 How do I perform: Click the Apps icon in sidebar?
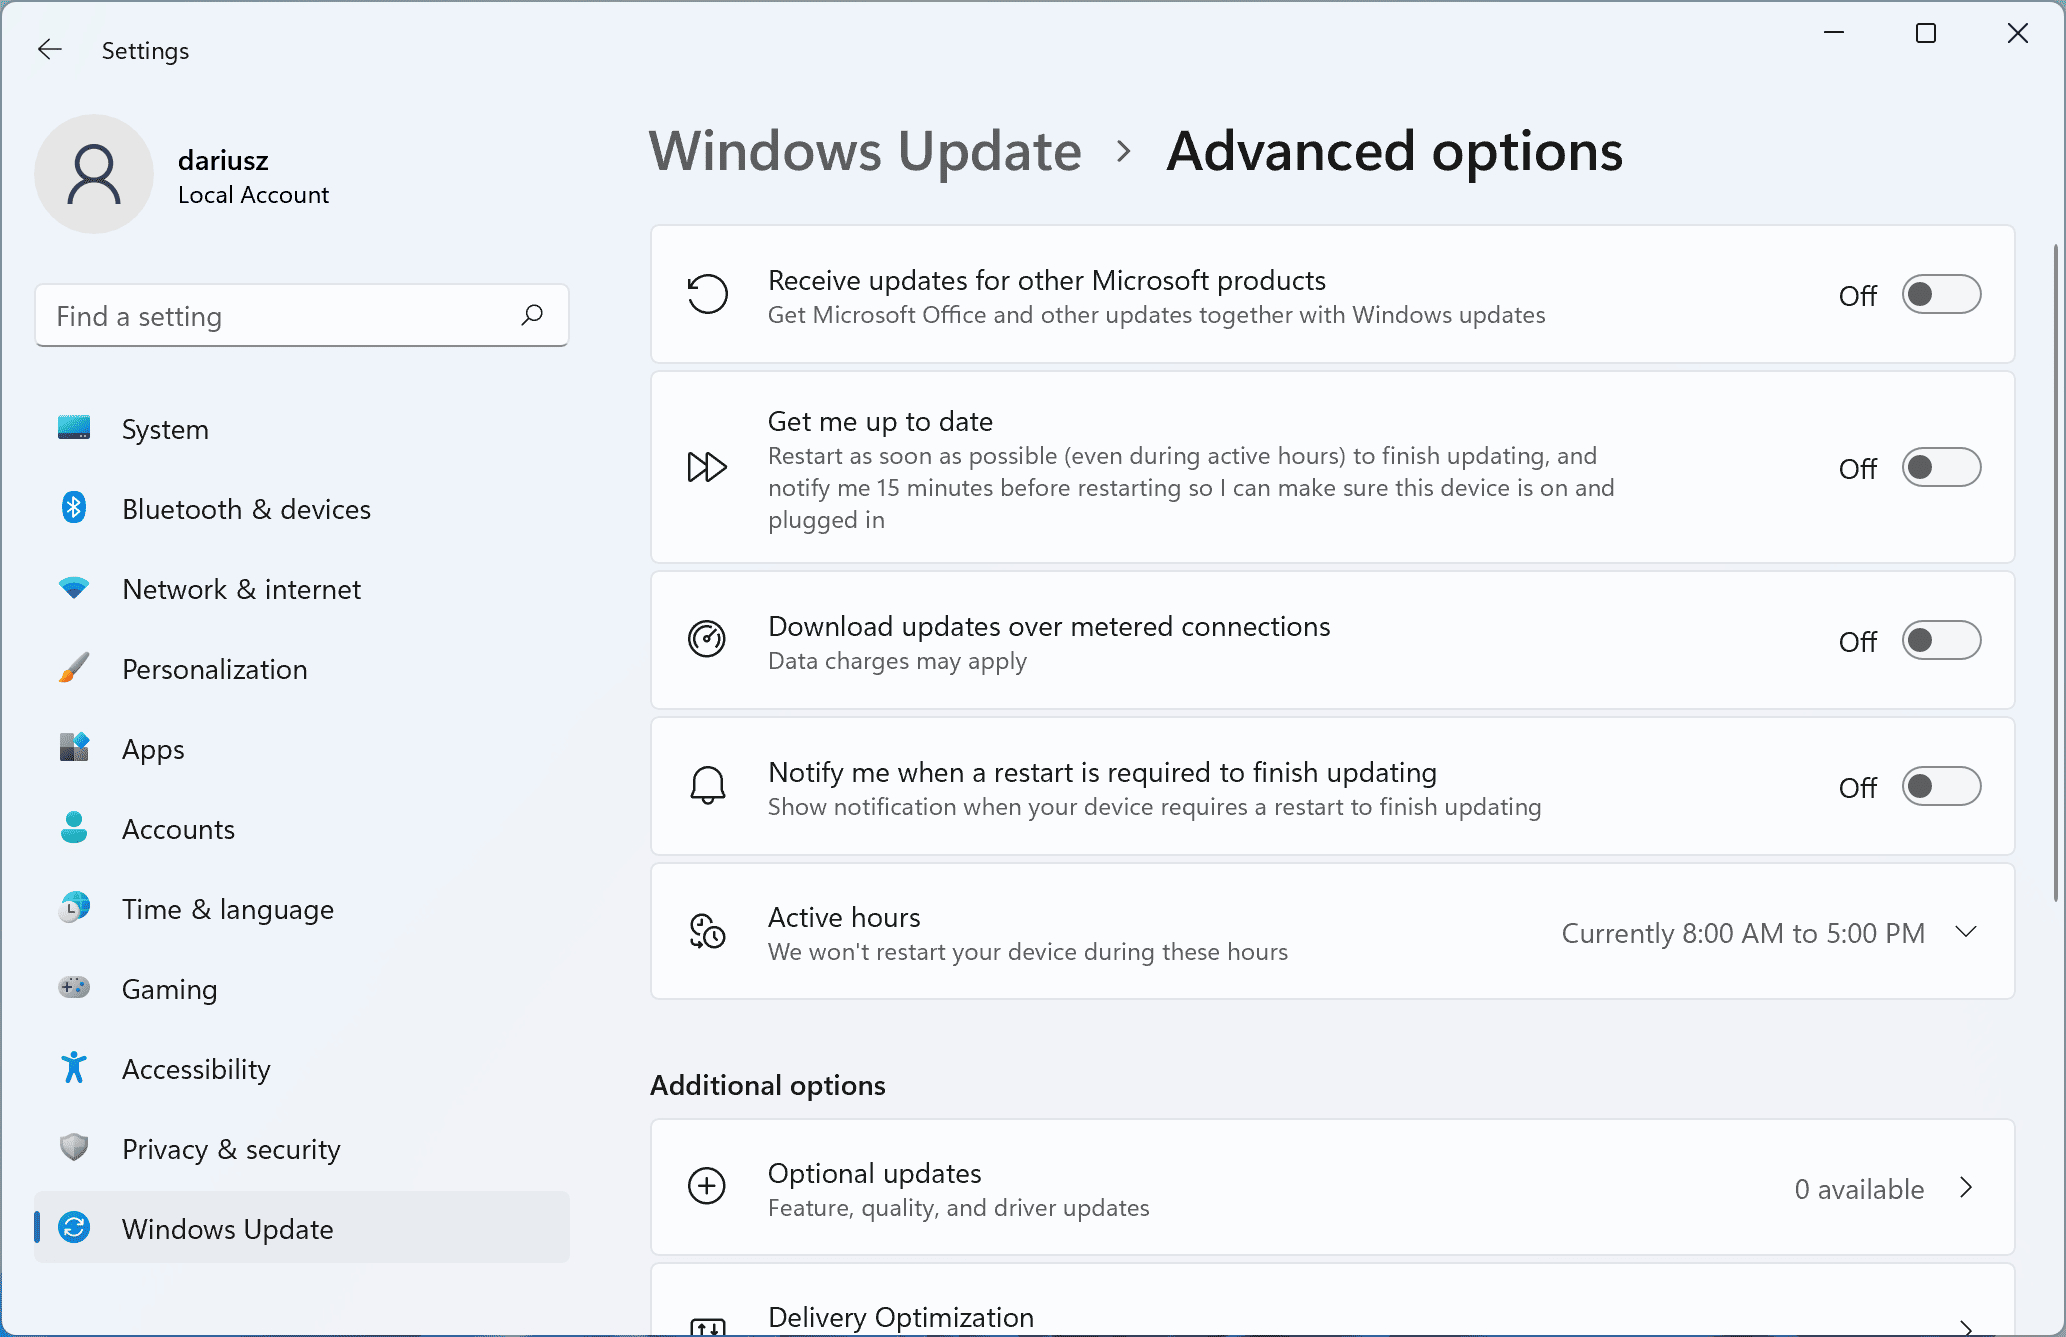pos(74,748)
